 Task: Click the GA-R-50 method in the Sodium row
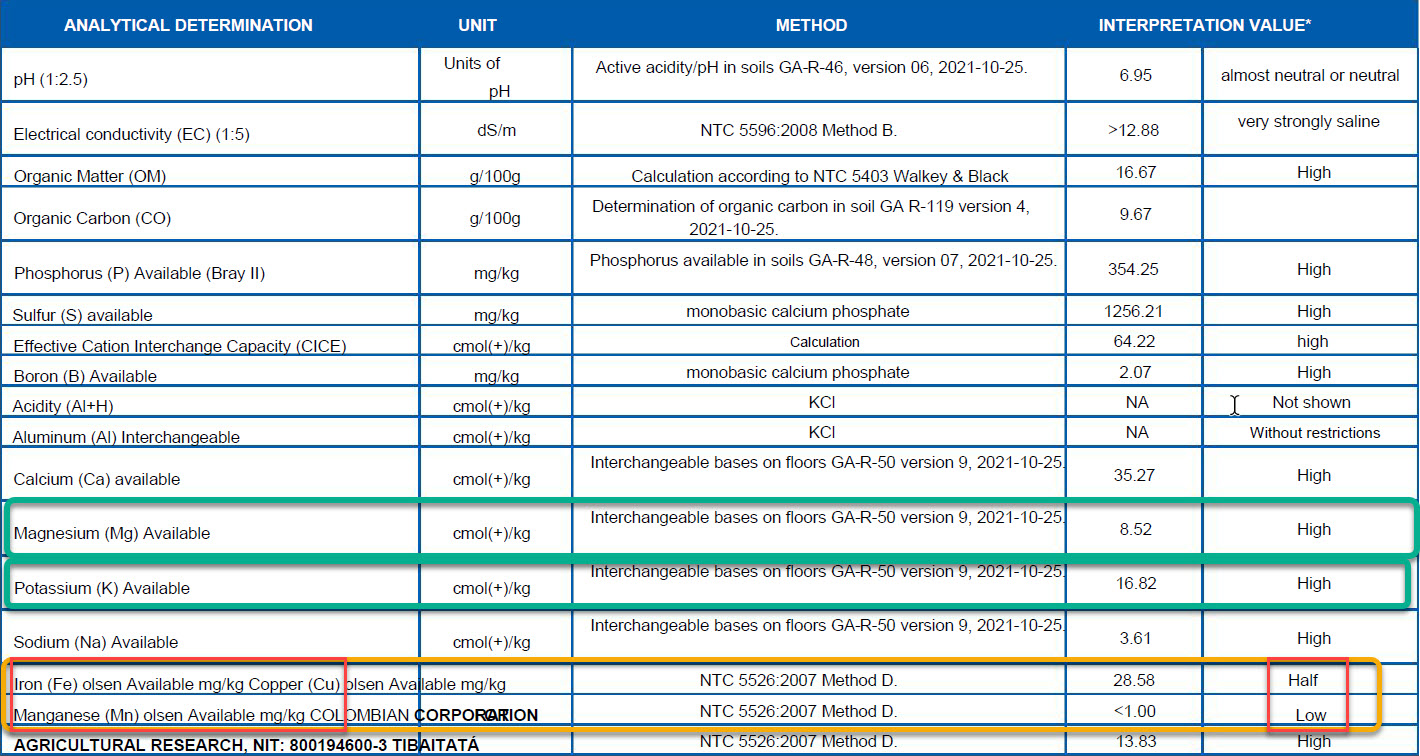pyautogui.click(x=828, y=625)
